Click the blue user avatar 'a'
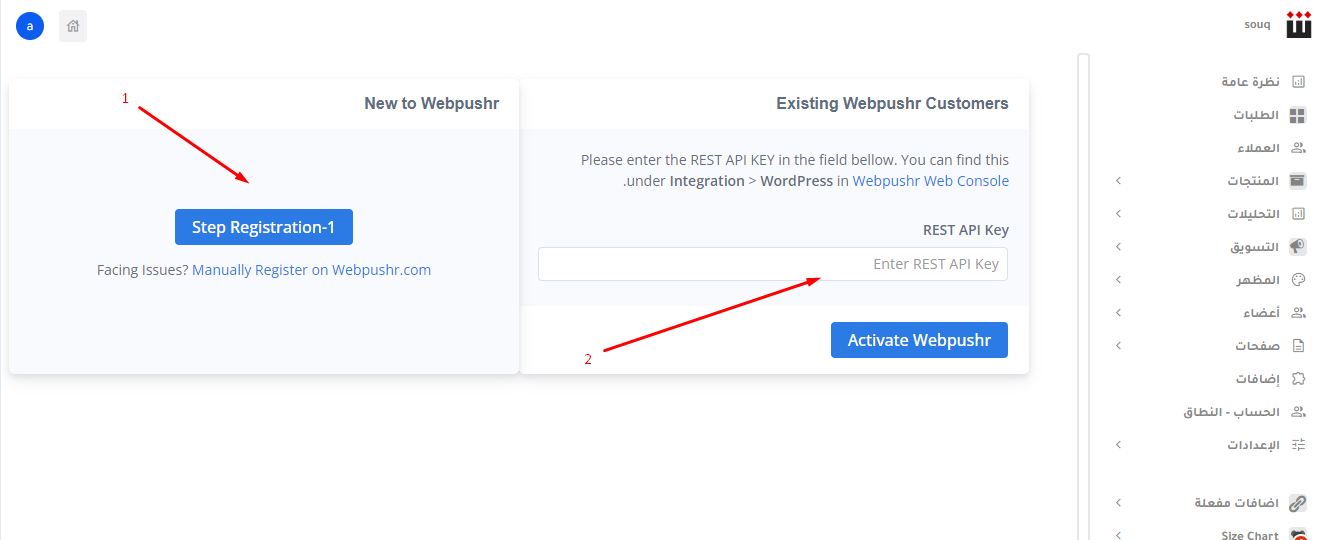 (x=30, y=26)
